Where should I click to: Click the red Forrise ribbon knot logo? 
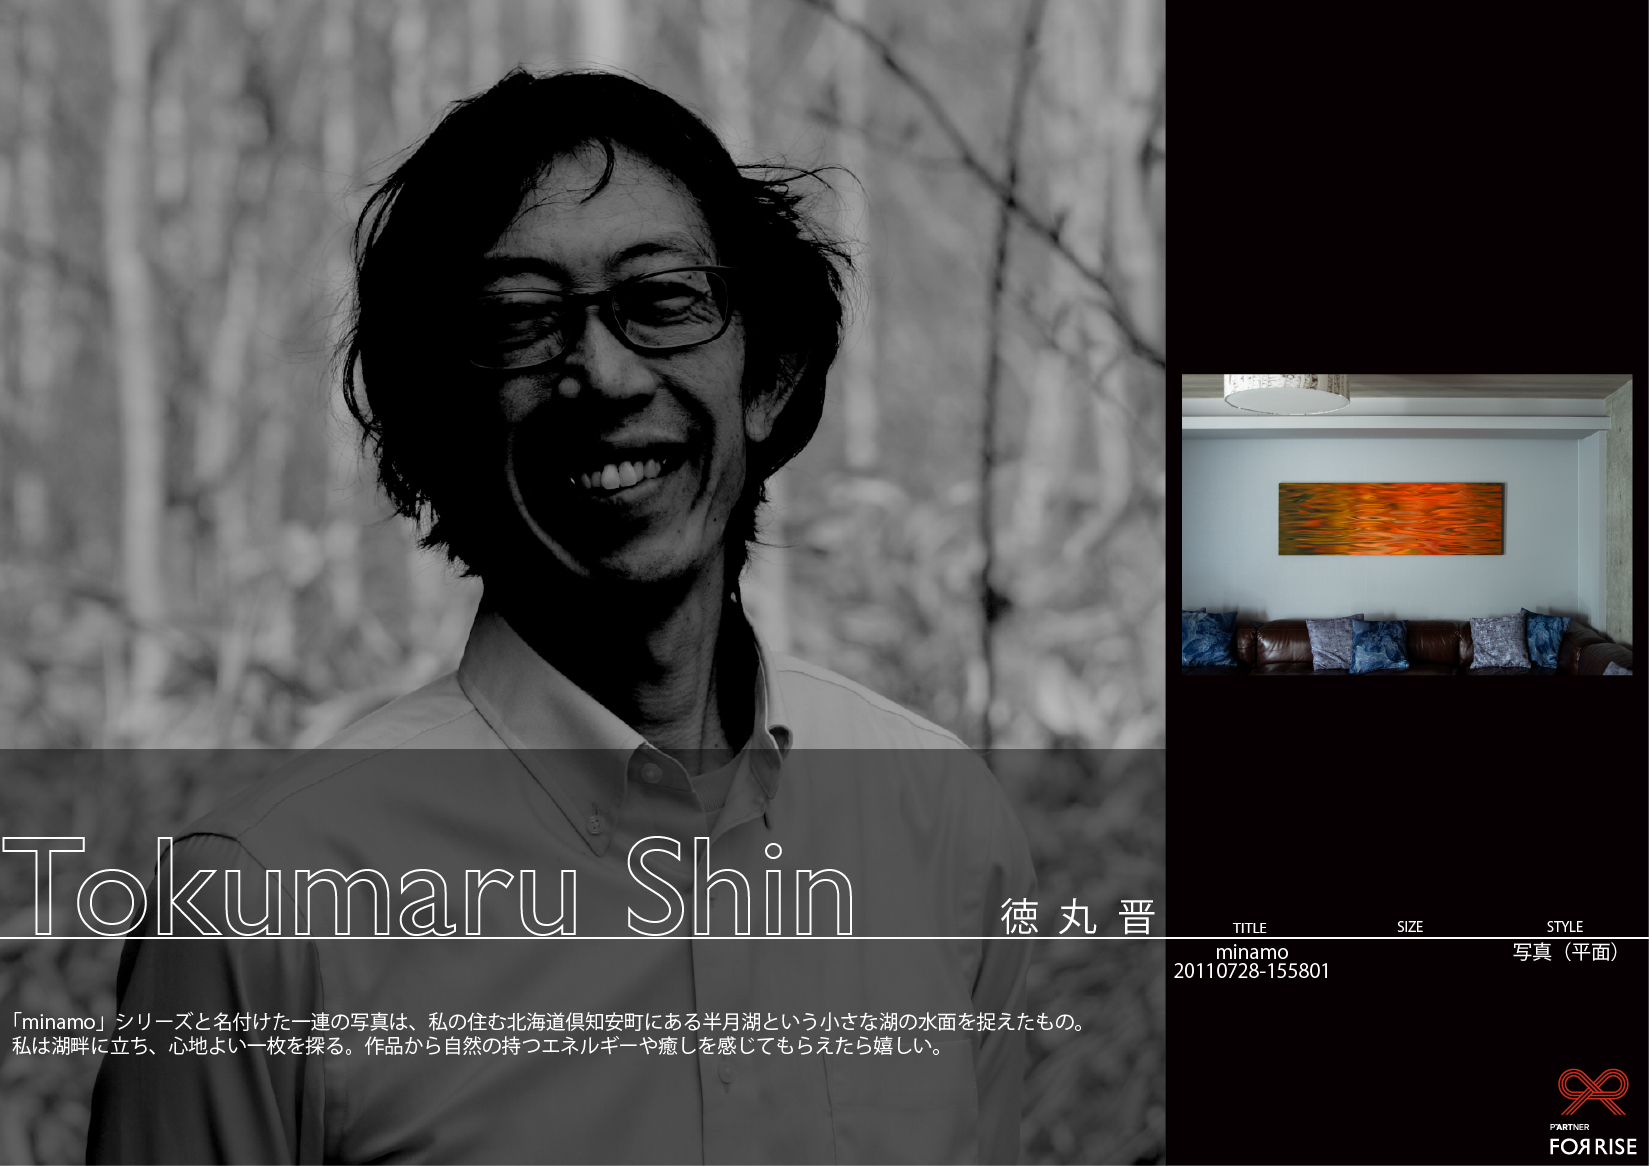pyautogui.click(x=1592, y=1092)
